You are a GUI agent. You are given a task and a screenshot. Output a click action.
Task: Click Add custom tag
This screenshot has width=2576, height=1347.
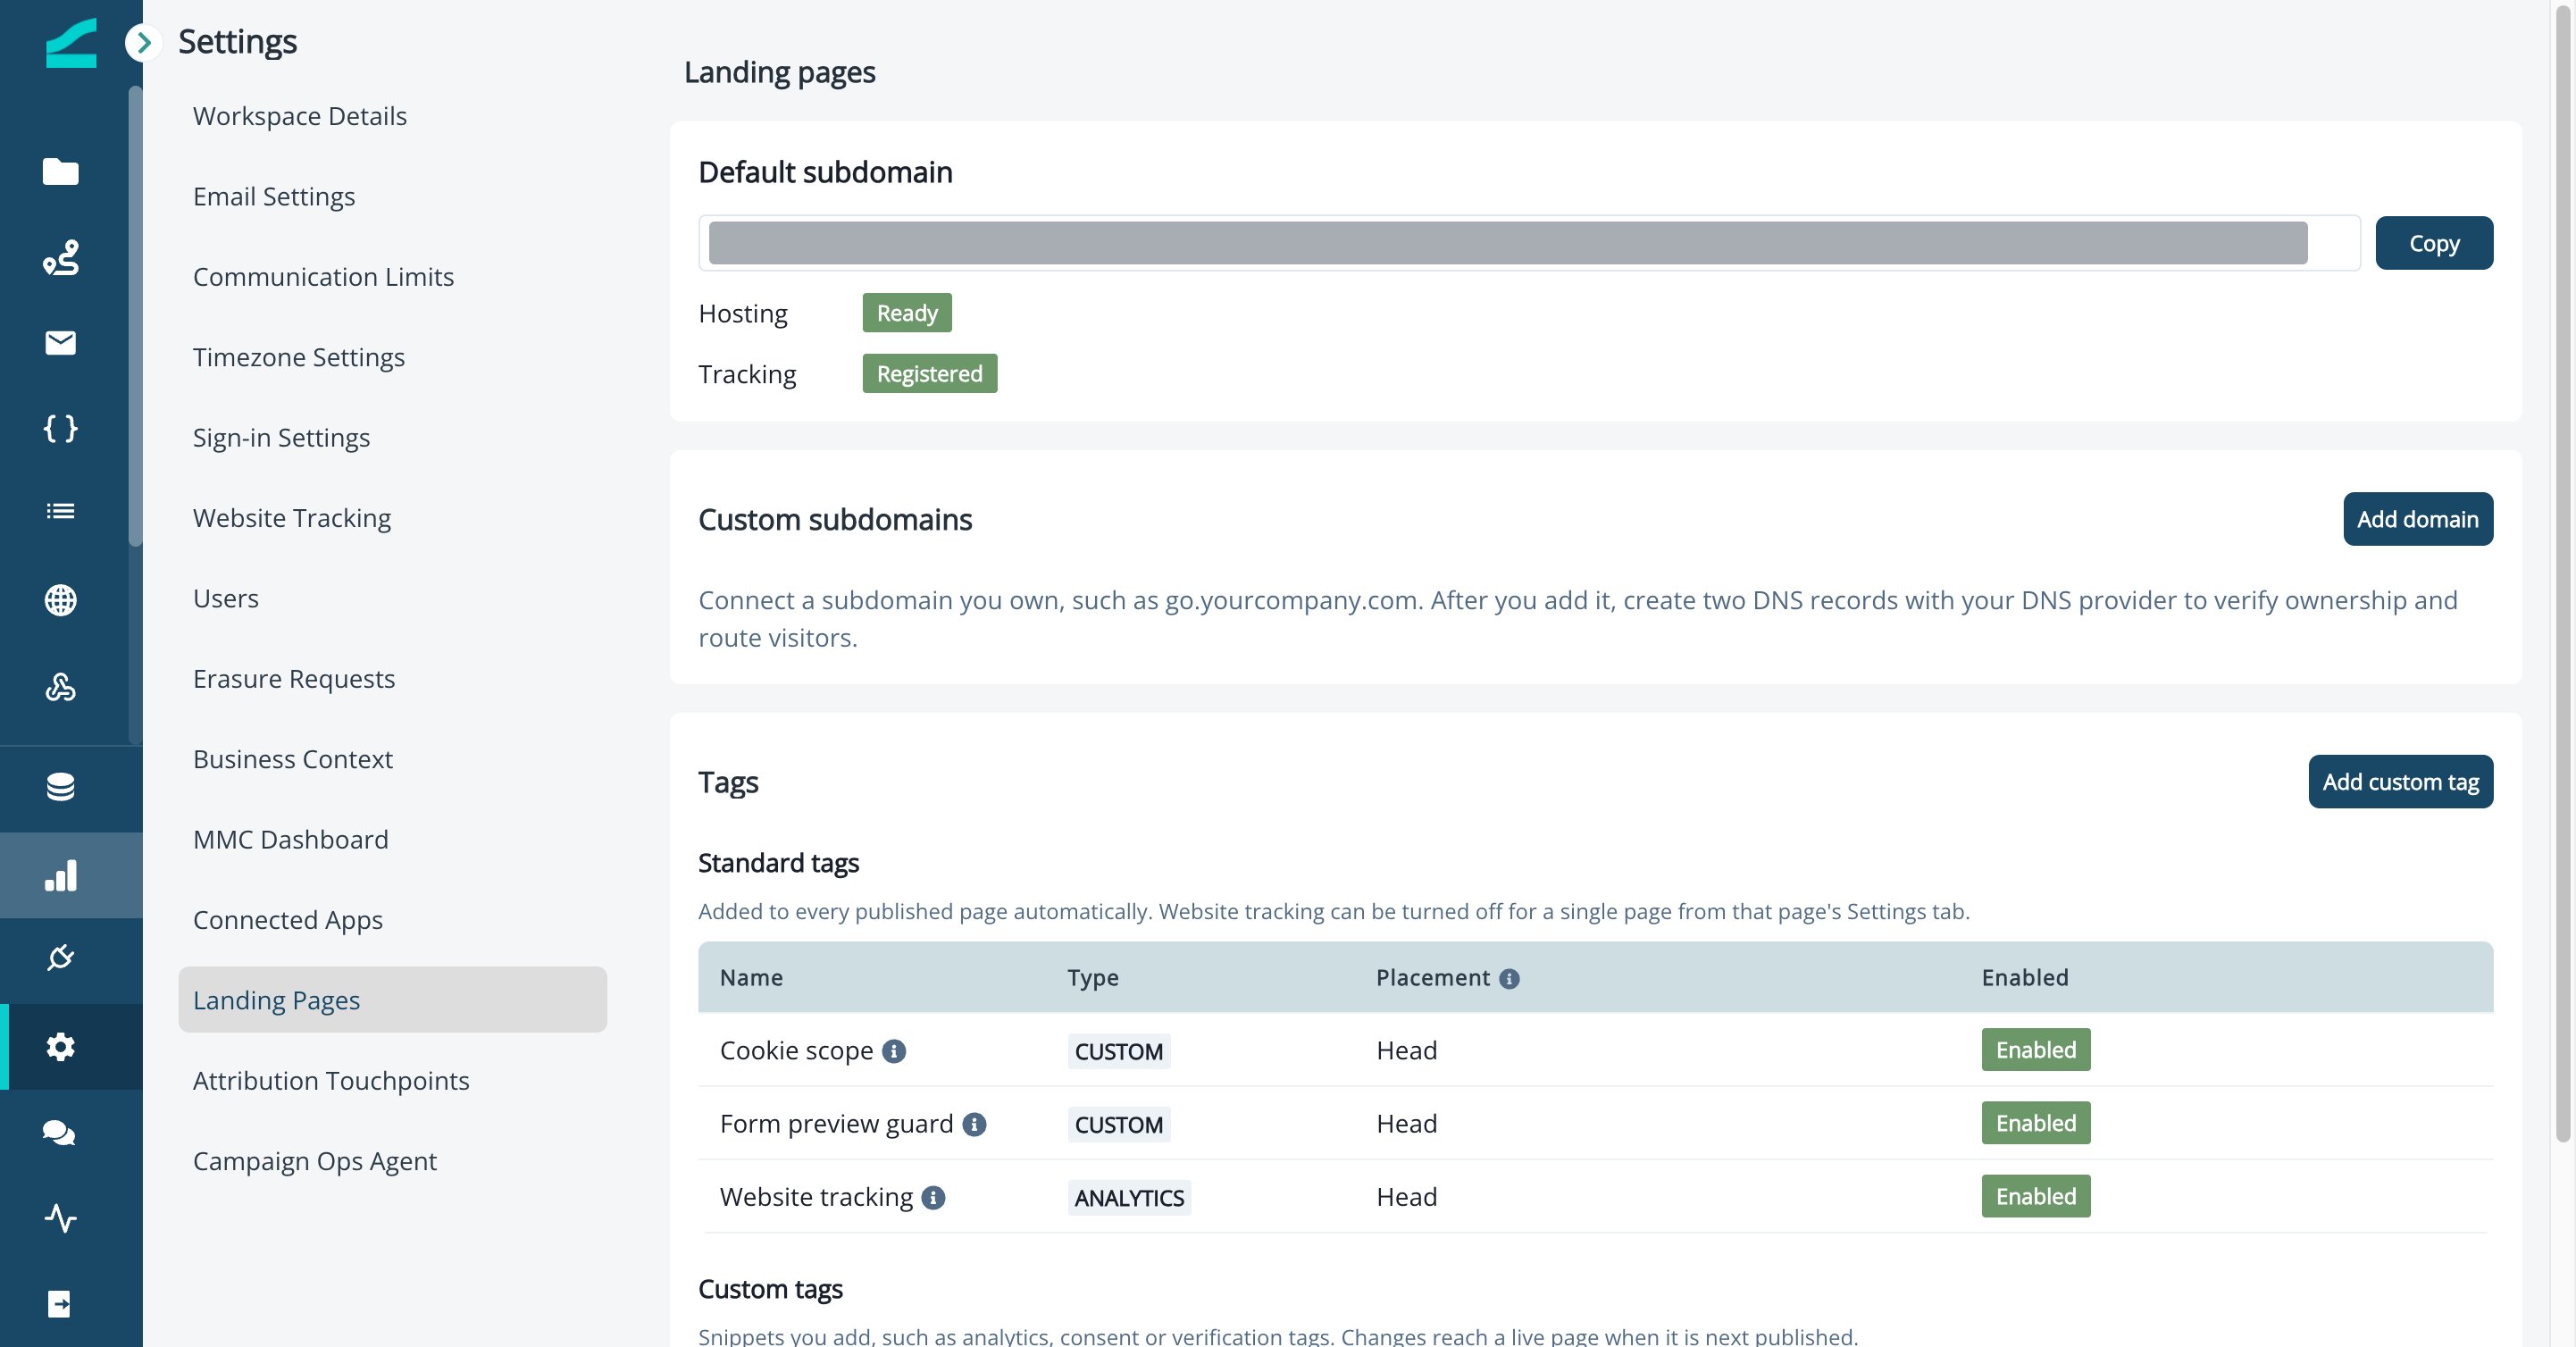tap(2401, 782)
